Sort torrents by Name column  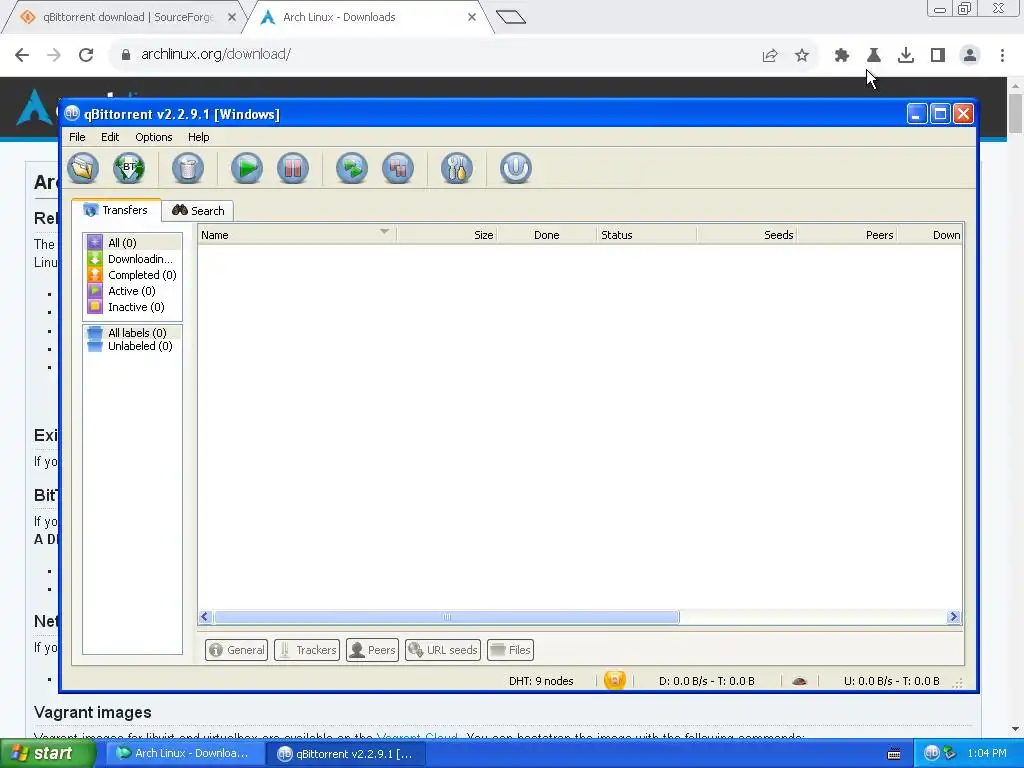click(x=296, y=234)
